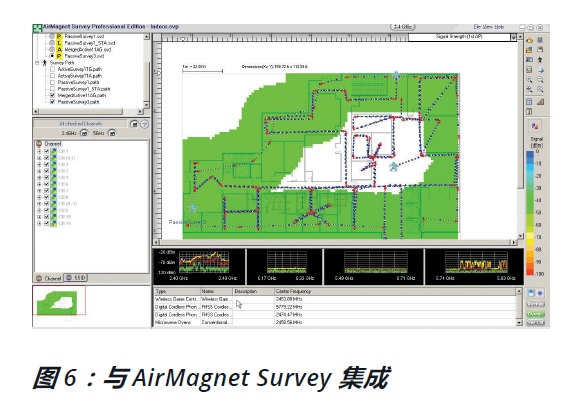Click the Survey Path walking-man icon in tree
Image resolution: width=587 pixels, height=411 pixels.
point(45,63)
